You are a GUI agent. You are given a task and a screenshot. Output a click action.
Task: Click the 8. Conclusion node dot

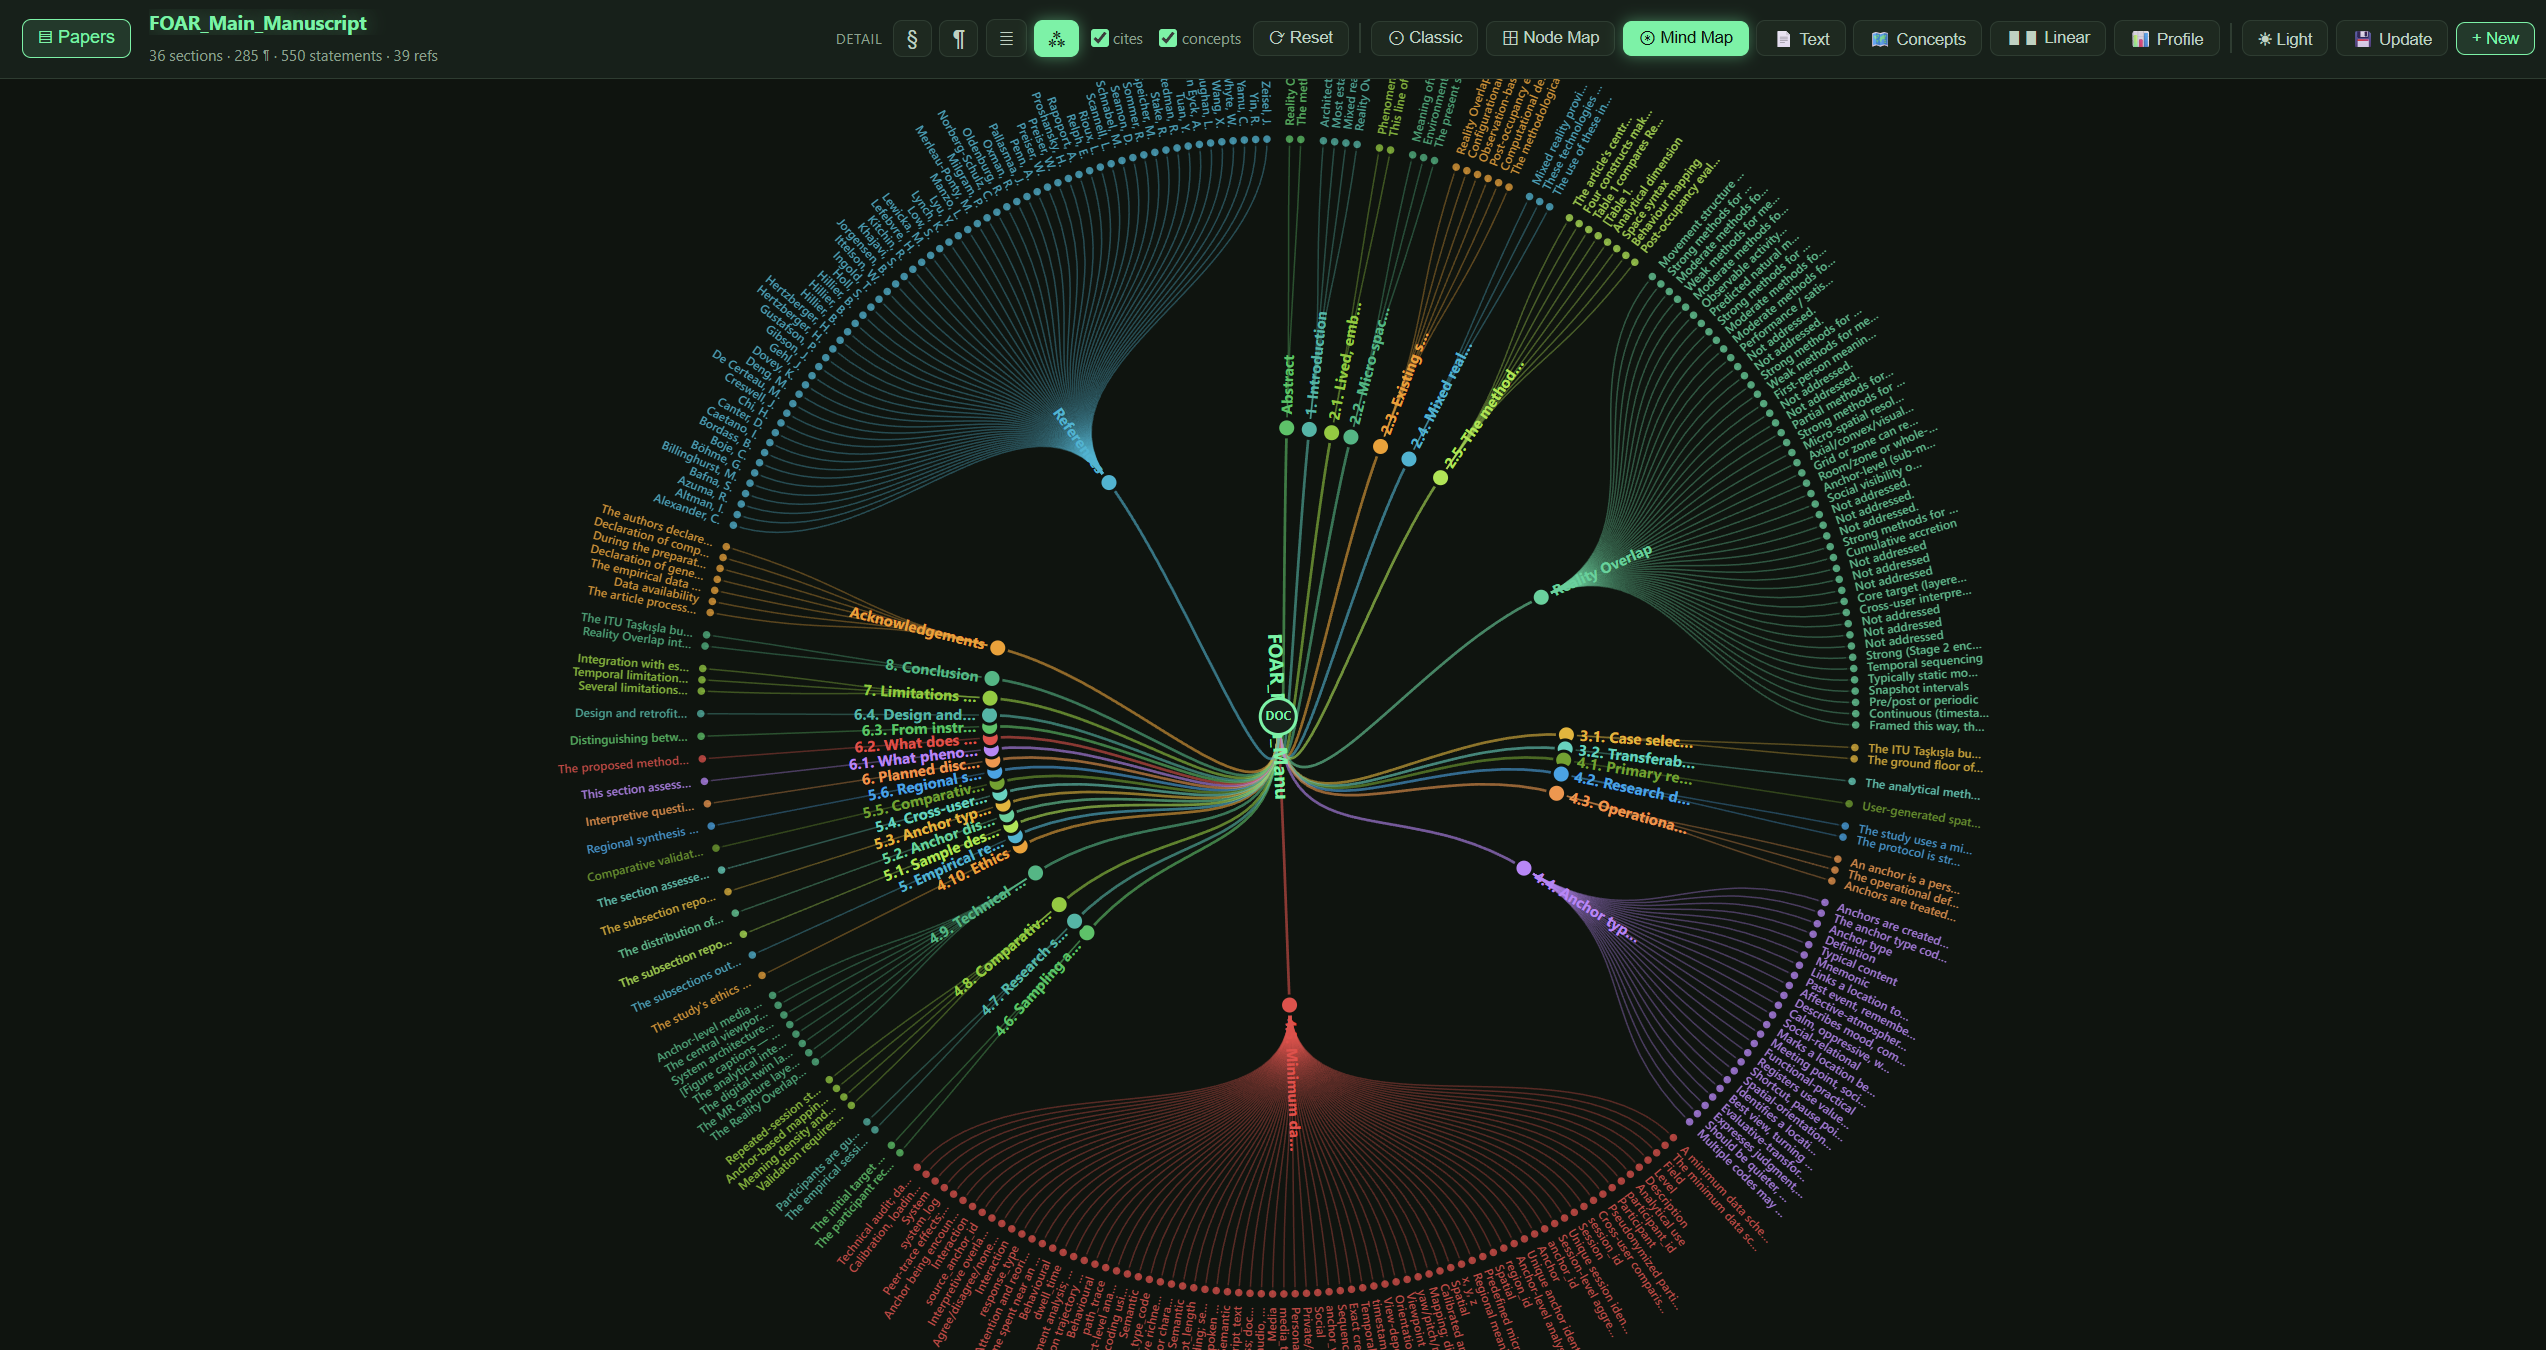click(992, 679)
